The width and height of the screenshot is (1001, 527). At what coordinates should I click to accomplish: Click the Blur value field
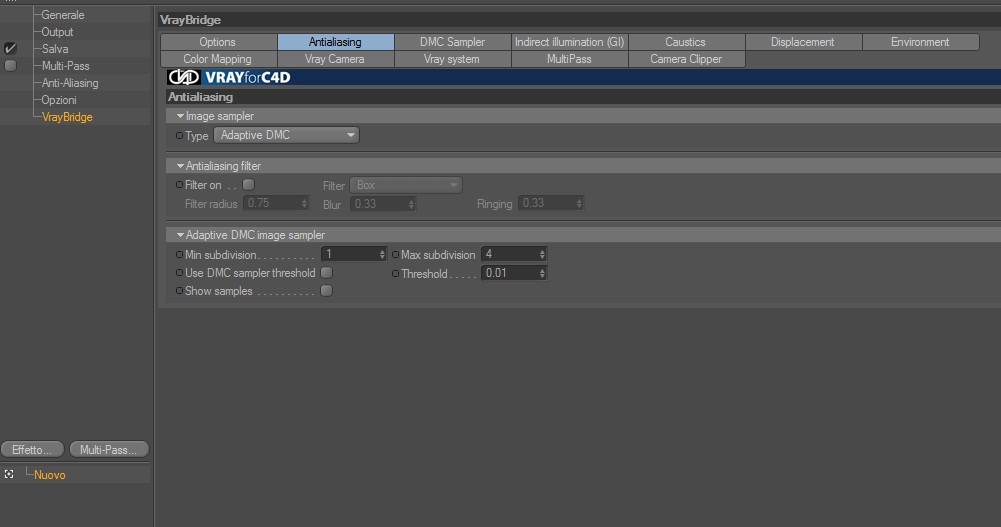(379, 204)
